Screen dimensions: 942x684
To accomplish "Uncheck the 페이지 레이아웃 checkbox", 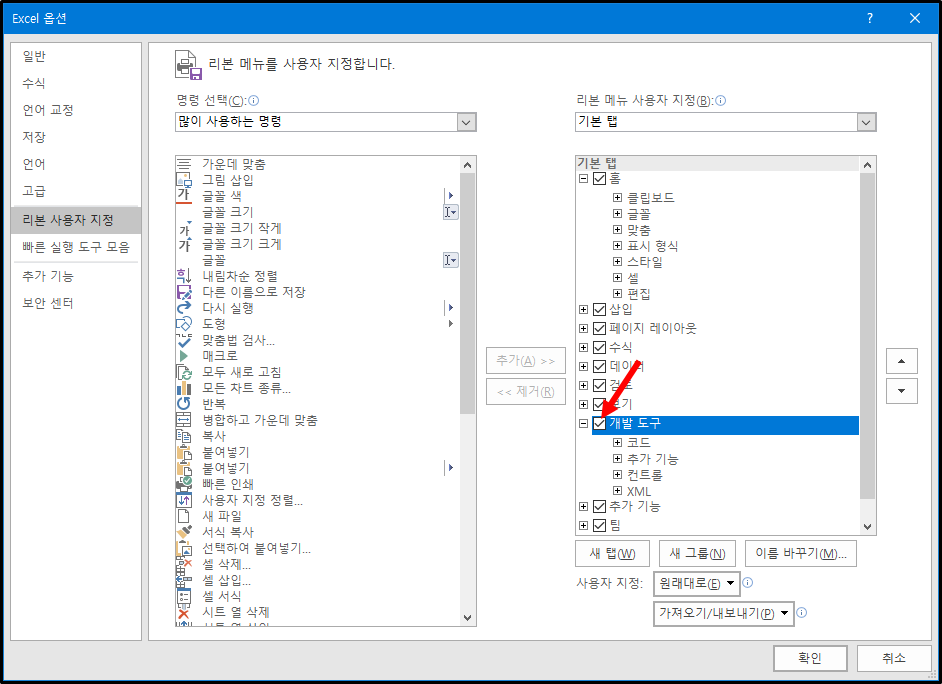I will click(x=599, y=328).
